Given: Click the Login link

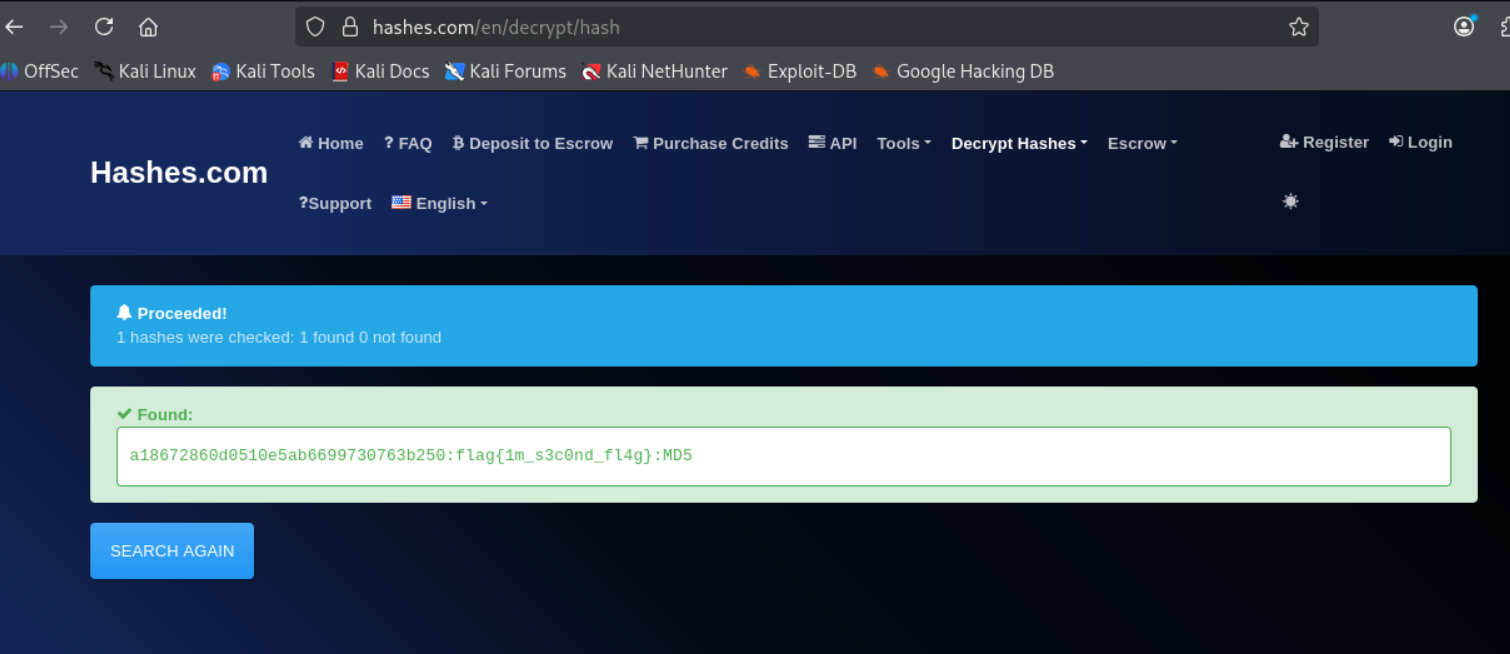Looking at the screenshot, I should coord(1421,142).
